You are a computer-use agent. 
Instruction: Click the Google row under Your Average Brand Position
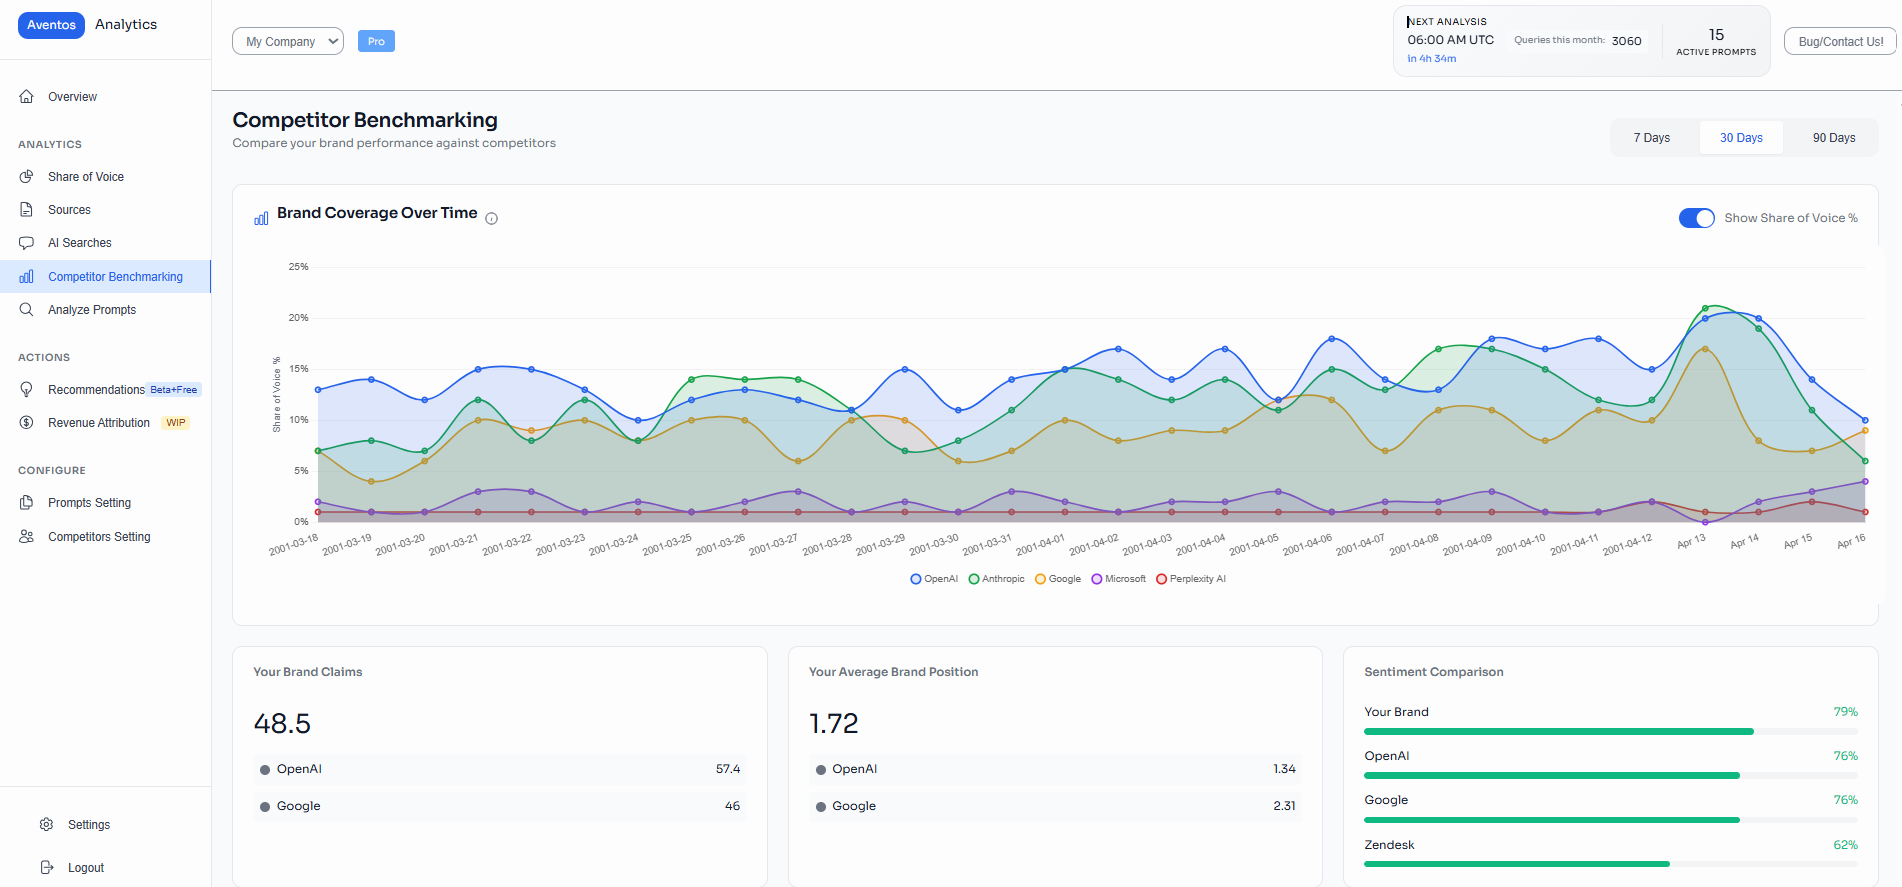coord(1055,806)
